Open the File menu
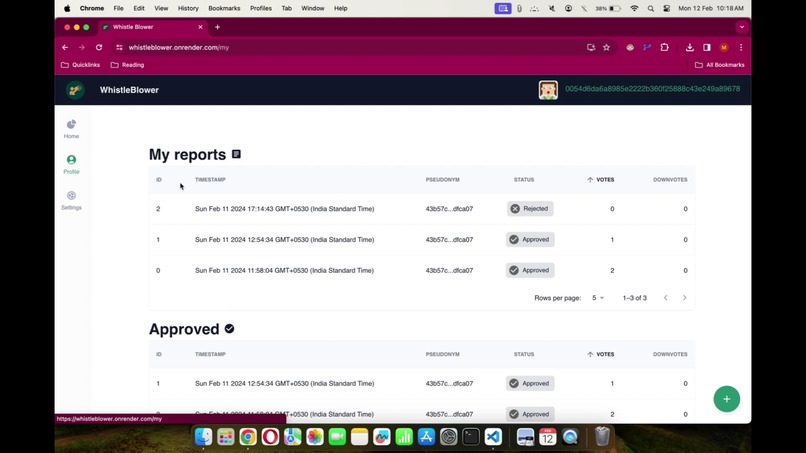 coord(118,8)
